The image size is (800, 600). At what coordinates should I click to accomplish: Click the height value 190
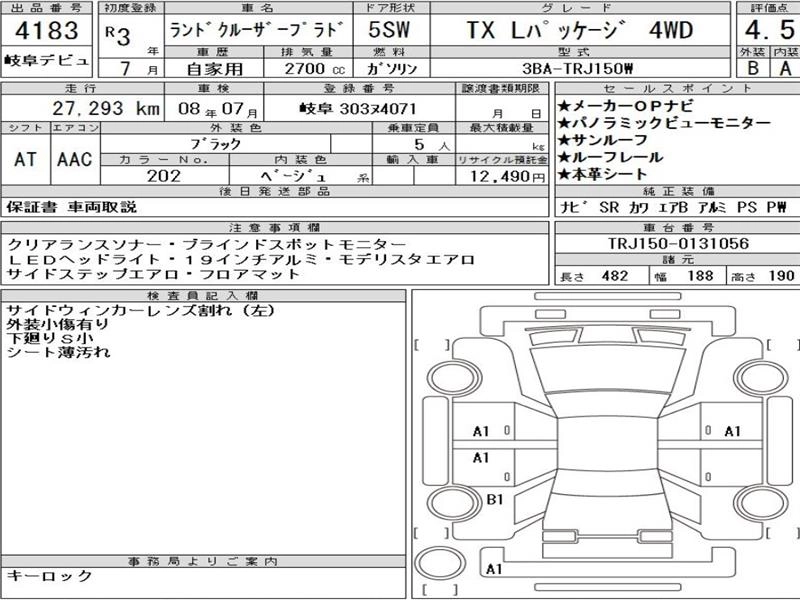point(781,276)
